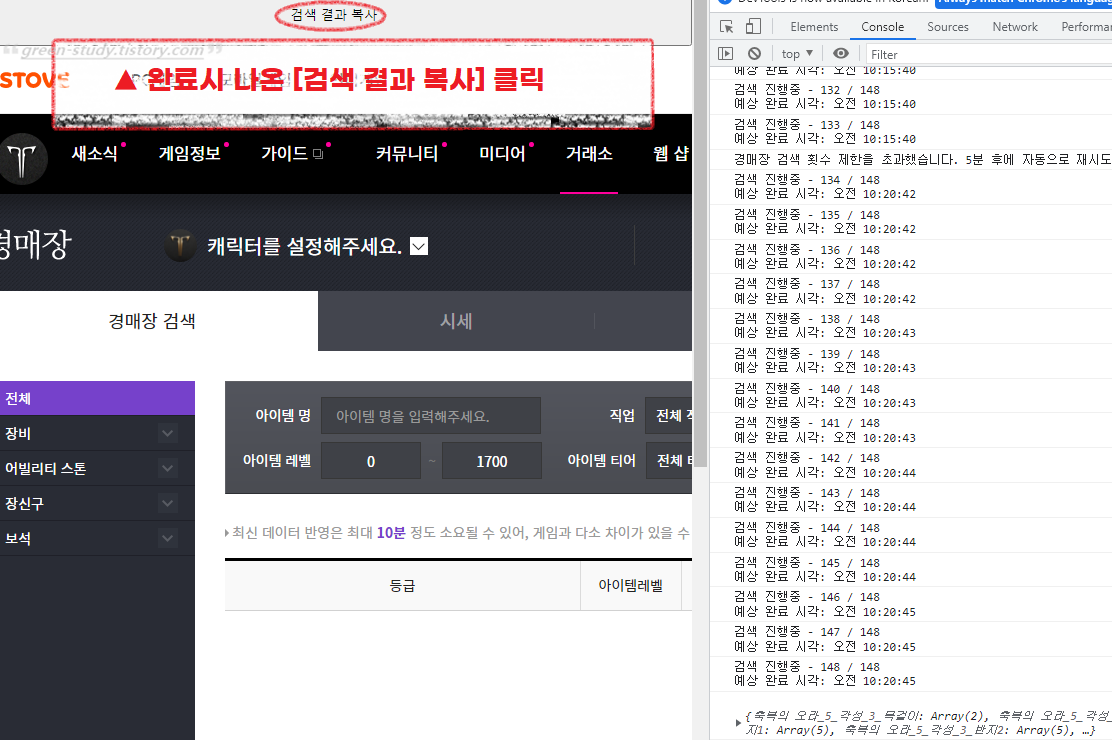The image size is (1112, 740).
Task: Expand the 장비 category chevron
Action: point(167,433)
